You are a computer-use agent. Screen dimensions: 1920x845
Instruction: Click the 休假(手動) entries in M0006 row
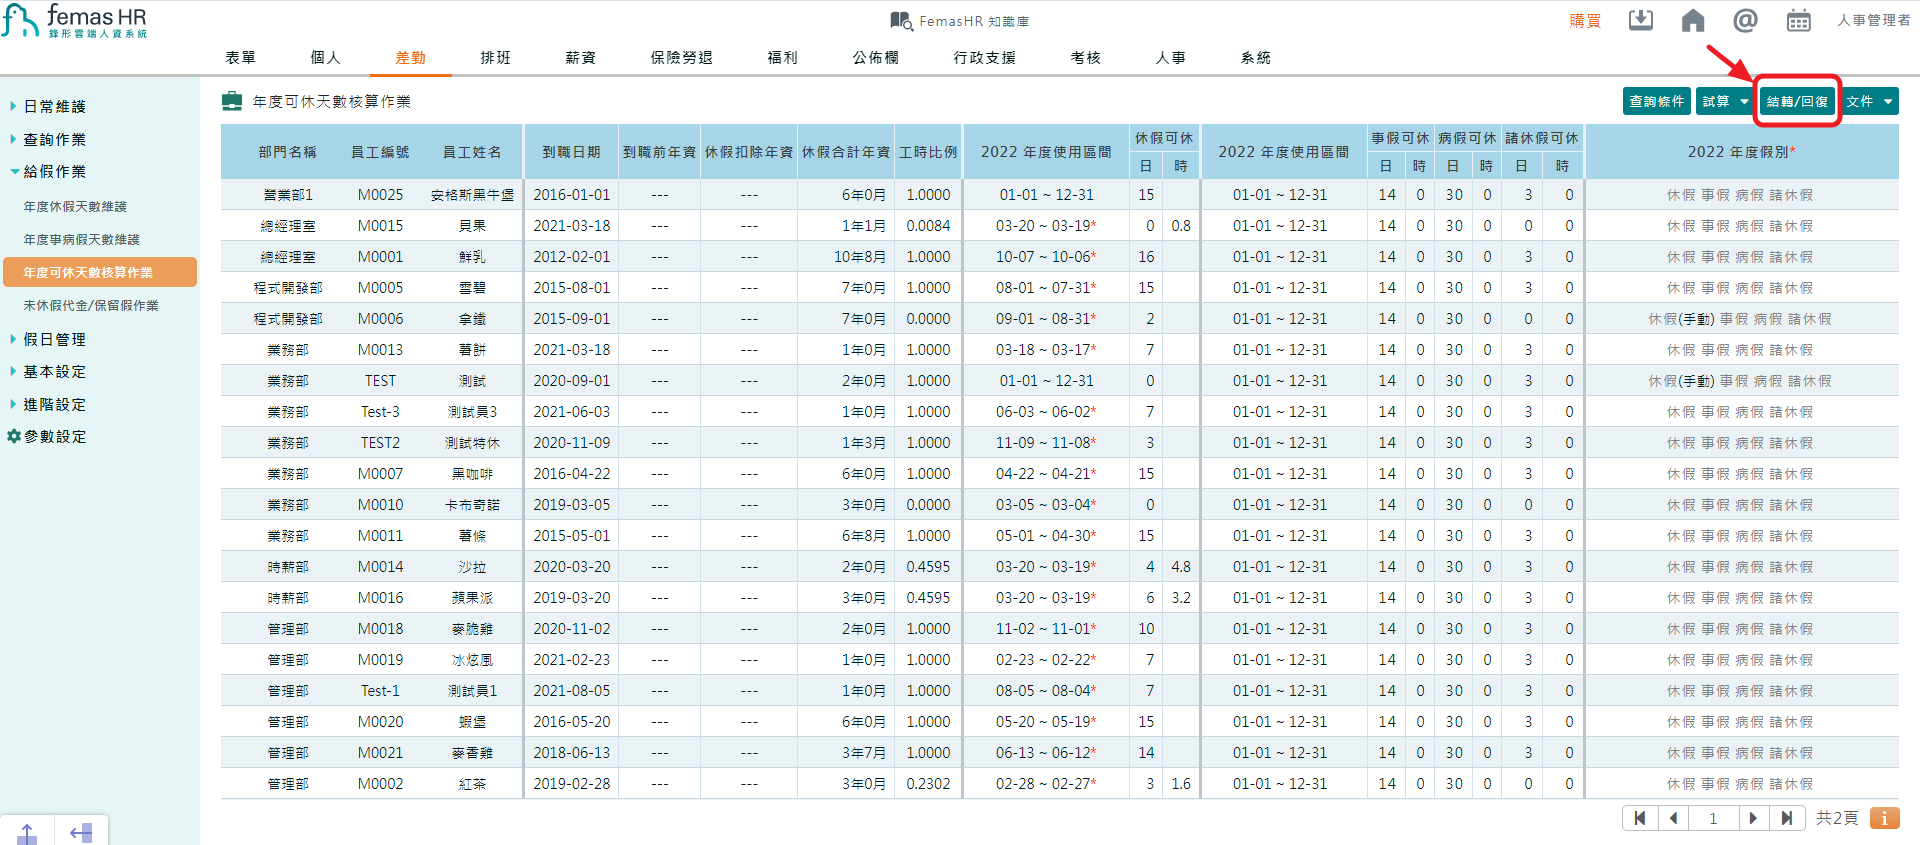[x=1681, y=319]
